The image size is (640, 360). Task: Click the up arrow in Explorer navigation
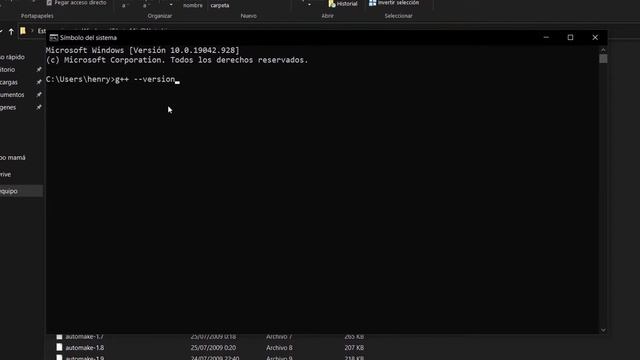click(11, 31)
